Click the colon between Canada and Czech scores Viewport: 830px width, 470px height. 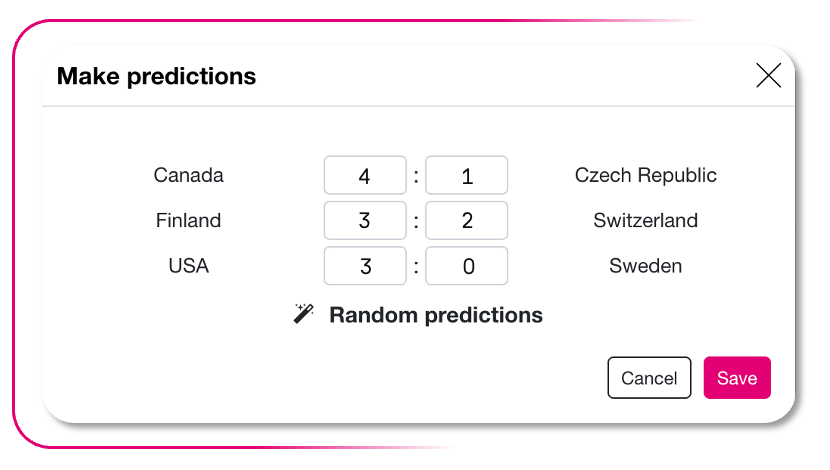(x=416, y=177)
